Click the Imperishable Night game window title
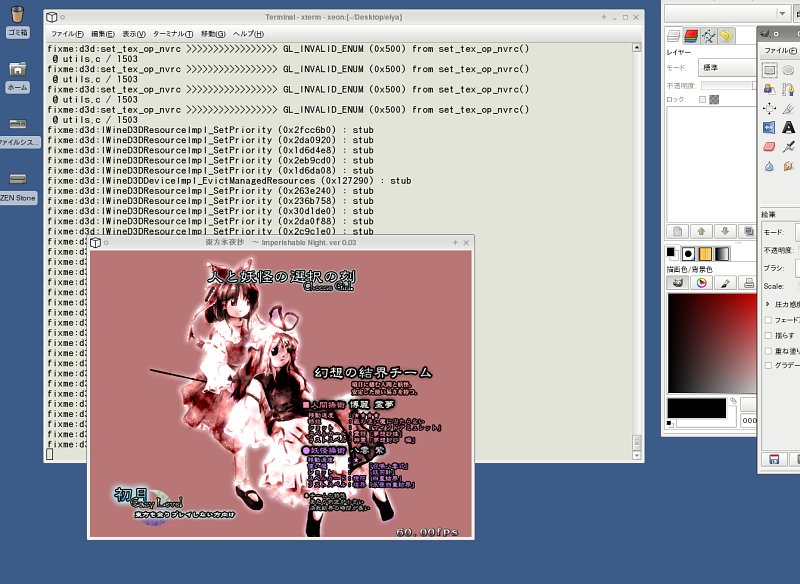Viewport: 800px width, 584px height. [281, 243]
